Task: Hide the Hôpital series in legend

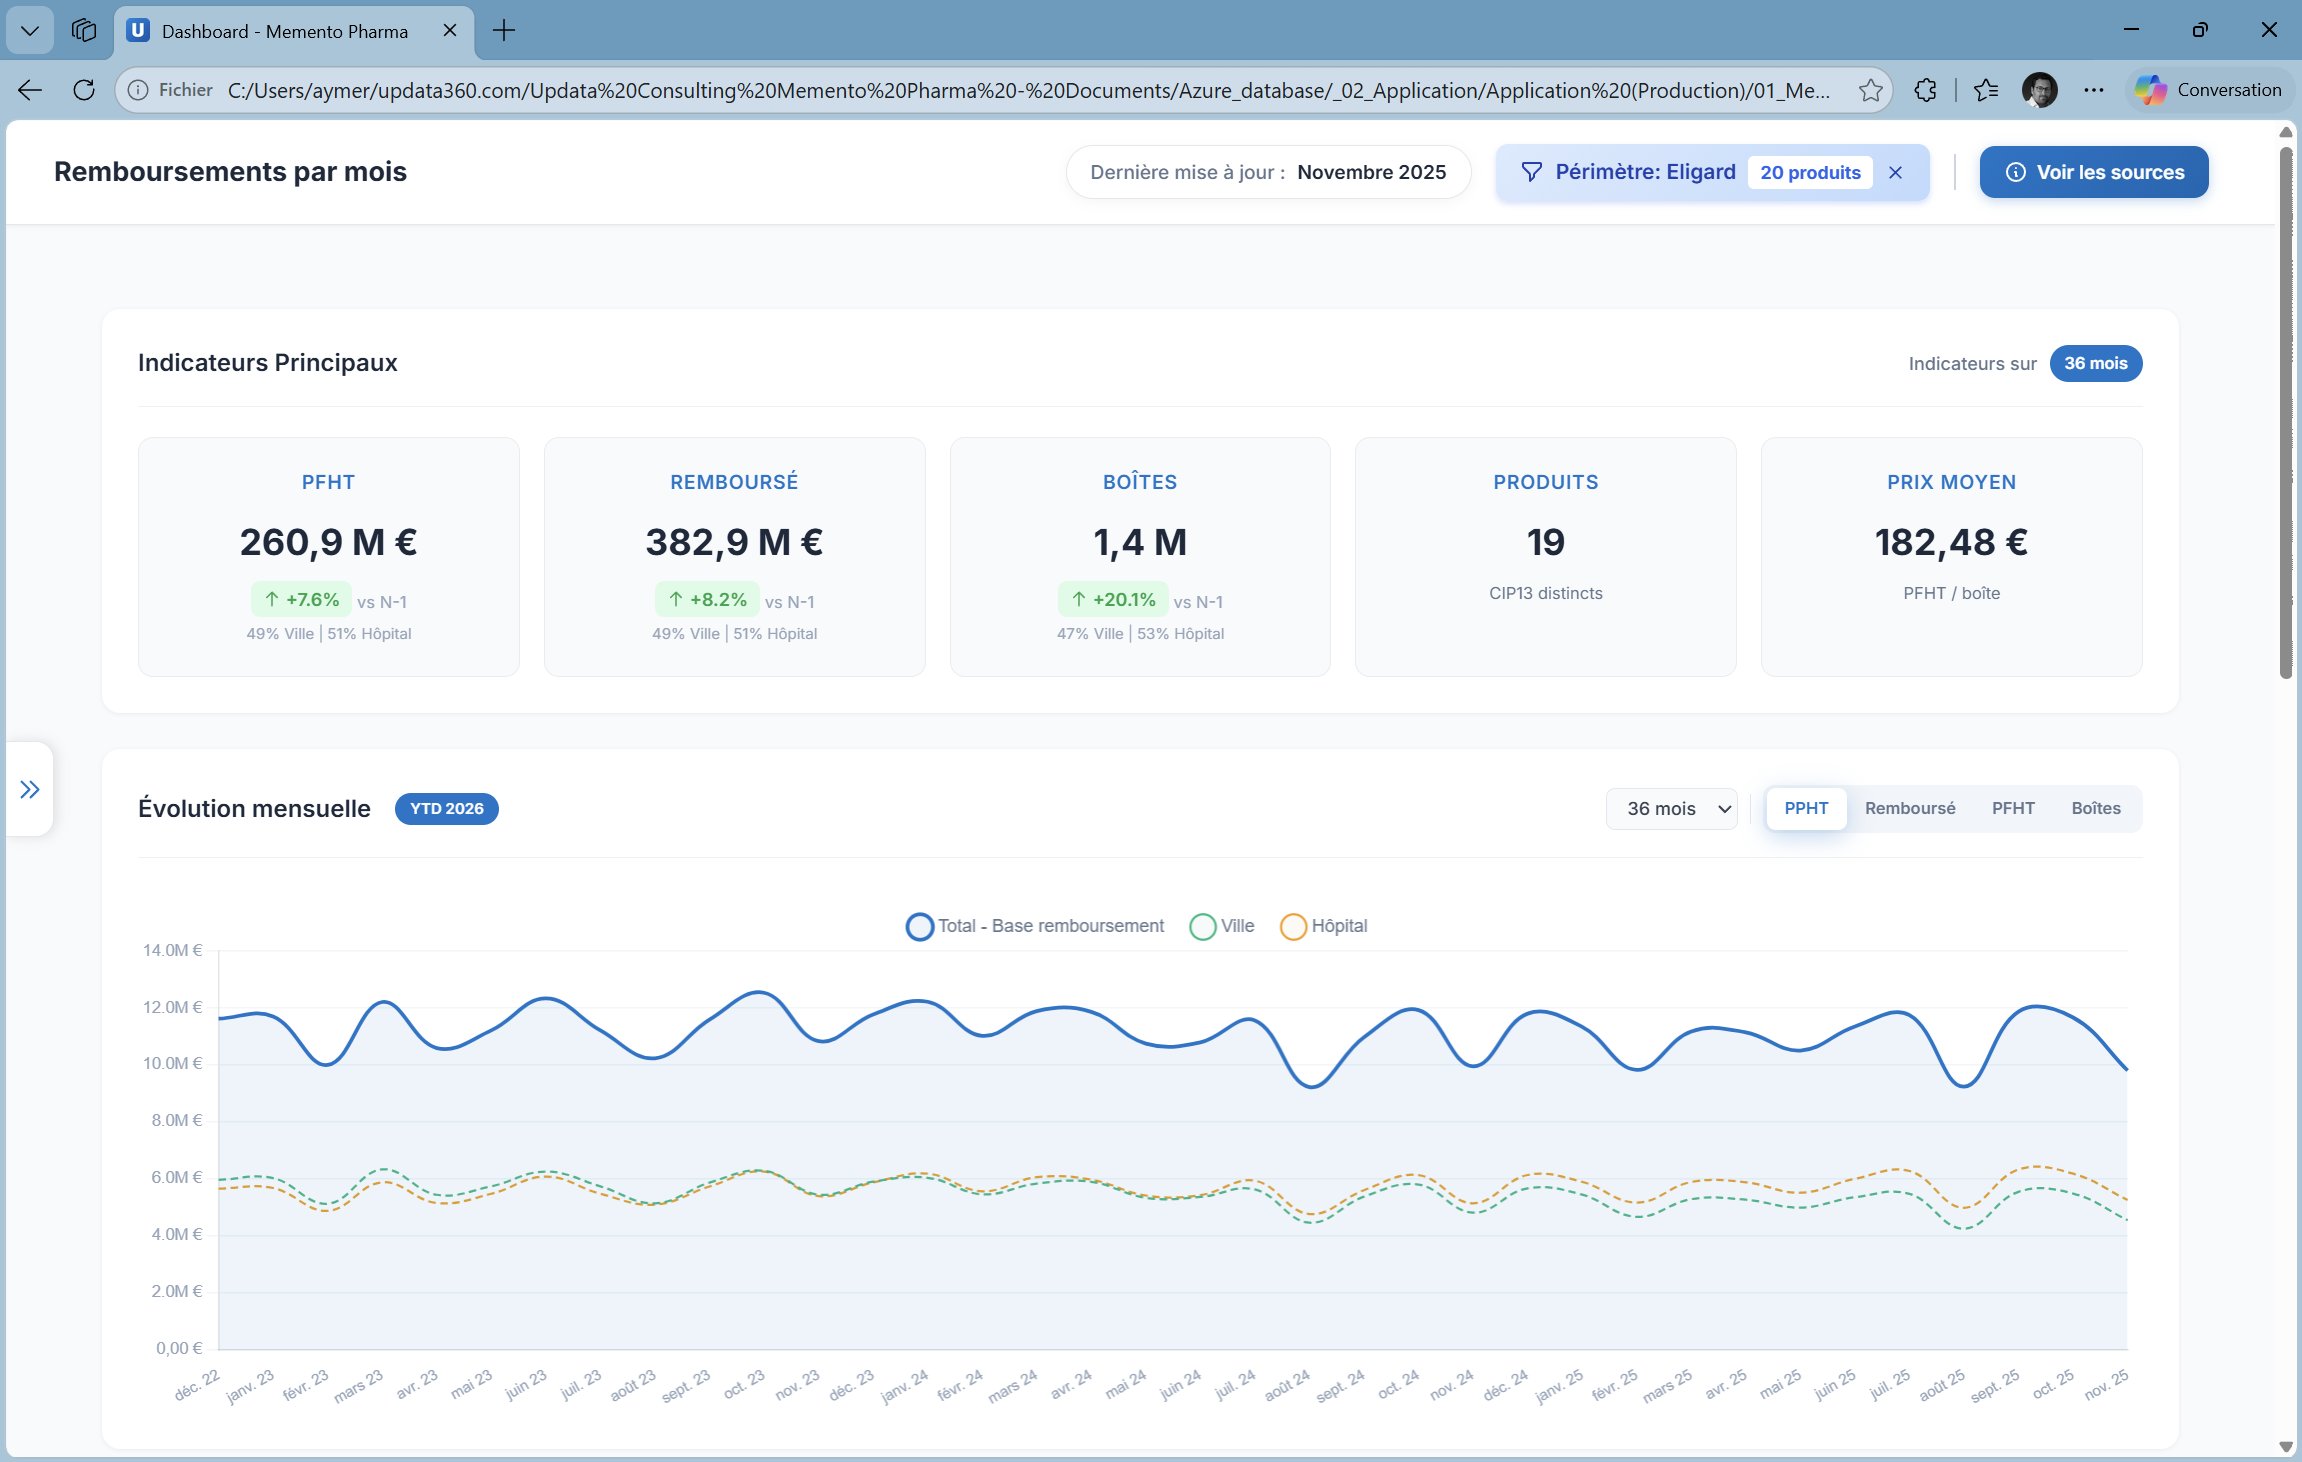Action: [1324, 926]
